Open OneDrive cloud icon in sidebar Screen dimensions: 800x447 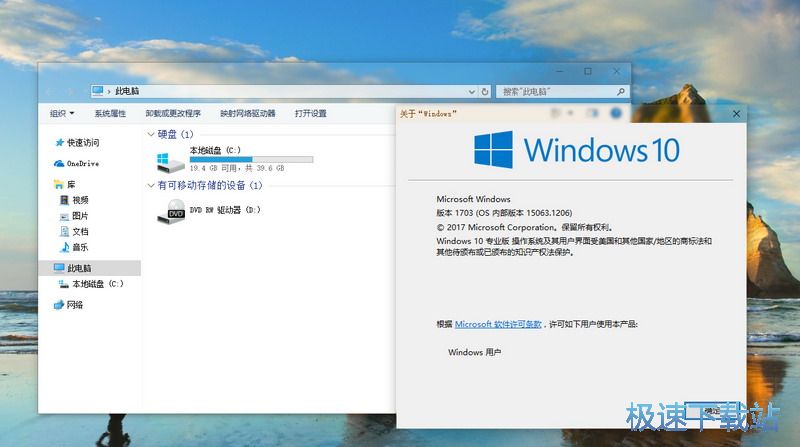[60, 163]
